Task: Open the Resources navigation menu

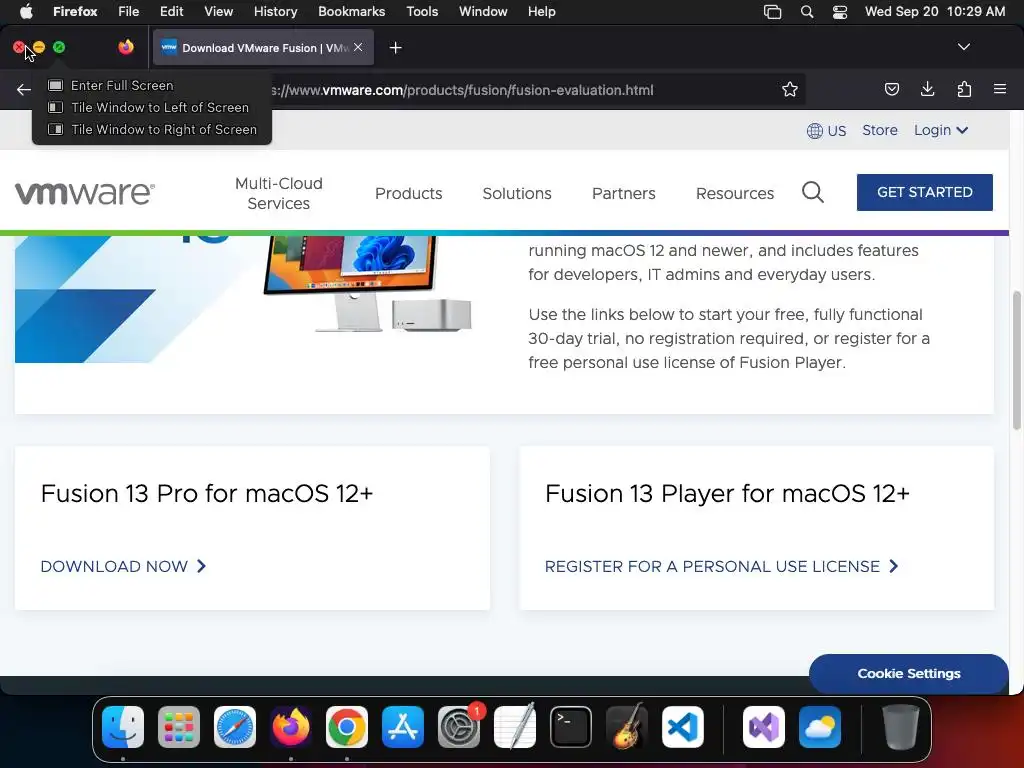Action: [x=735, y=193]
